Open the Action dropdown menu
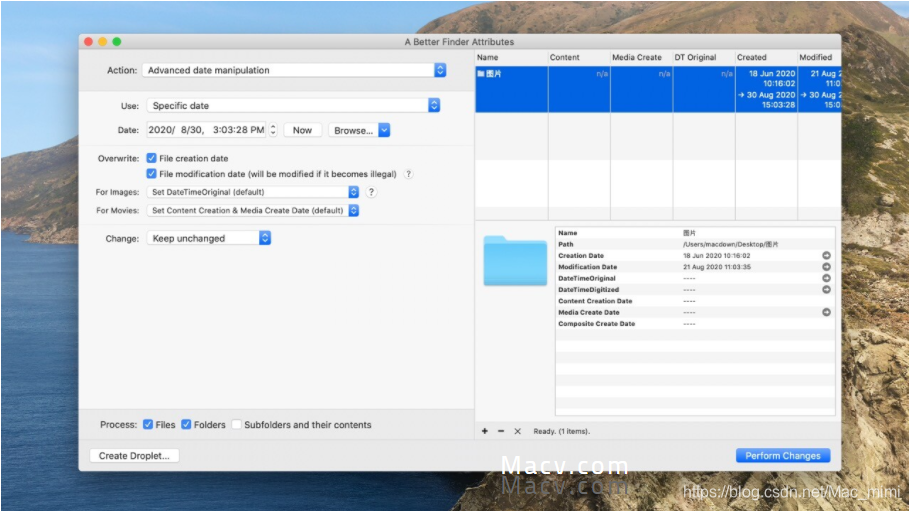 coord(294,70)
